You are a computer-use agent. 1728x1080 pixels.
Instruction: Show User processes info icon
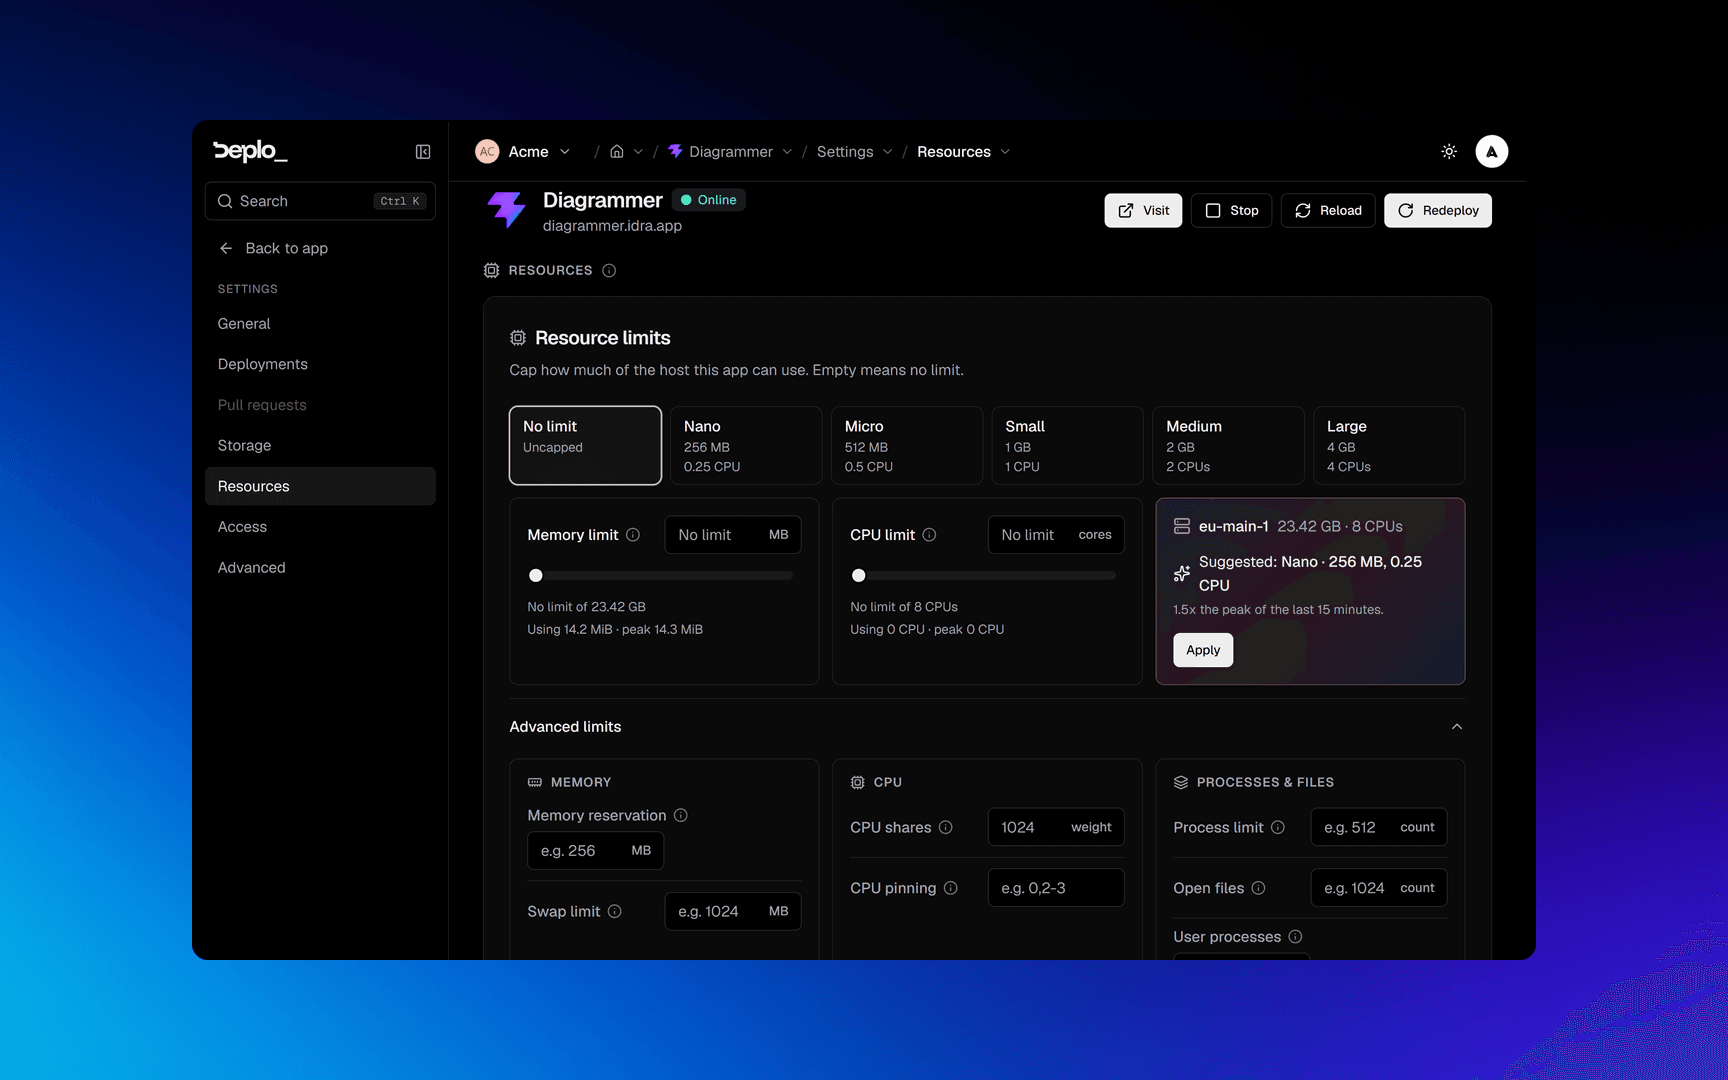coord(1295,937)
